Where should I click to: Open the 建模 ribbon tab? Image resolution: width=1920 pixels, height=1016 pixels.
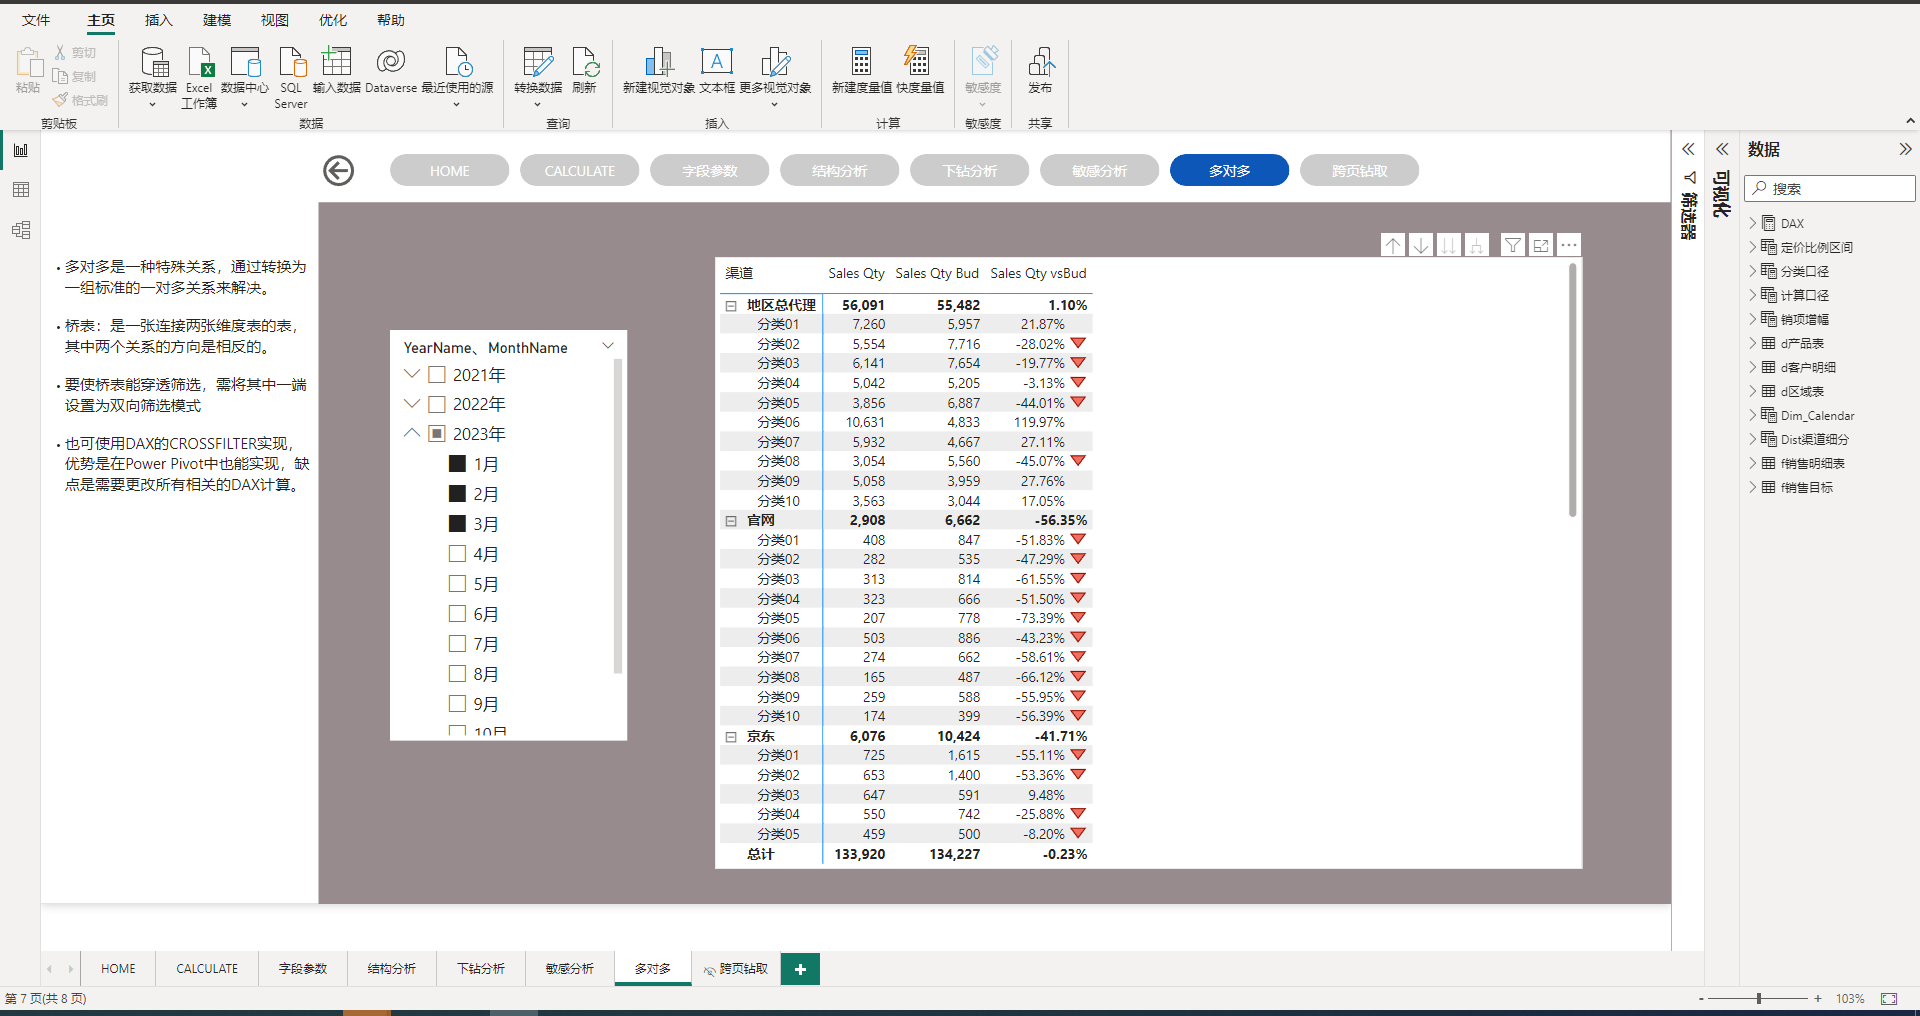(x=217, y=20)
